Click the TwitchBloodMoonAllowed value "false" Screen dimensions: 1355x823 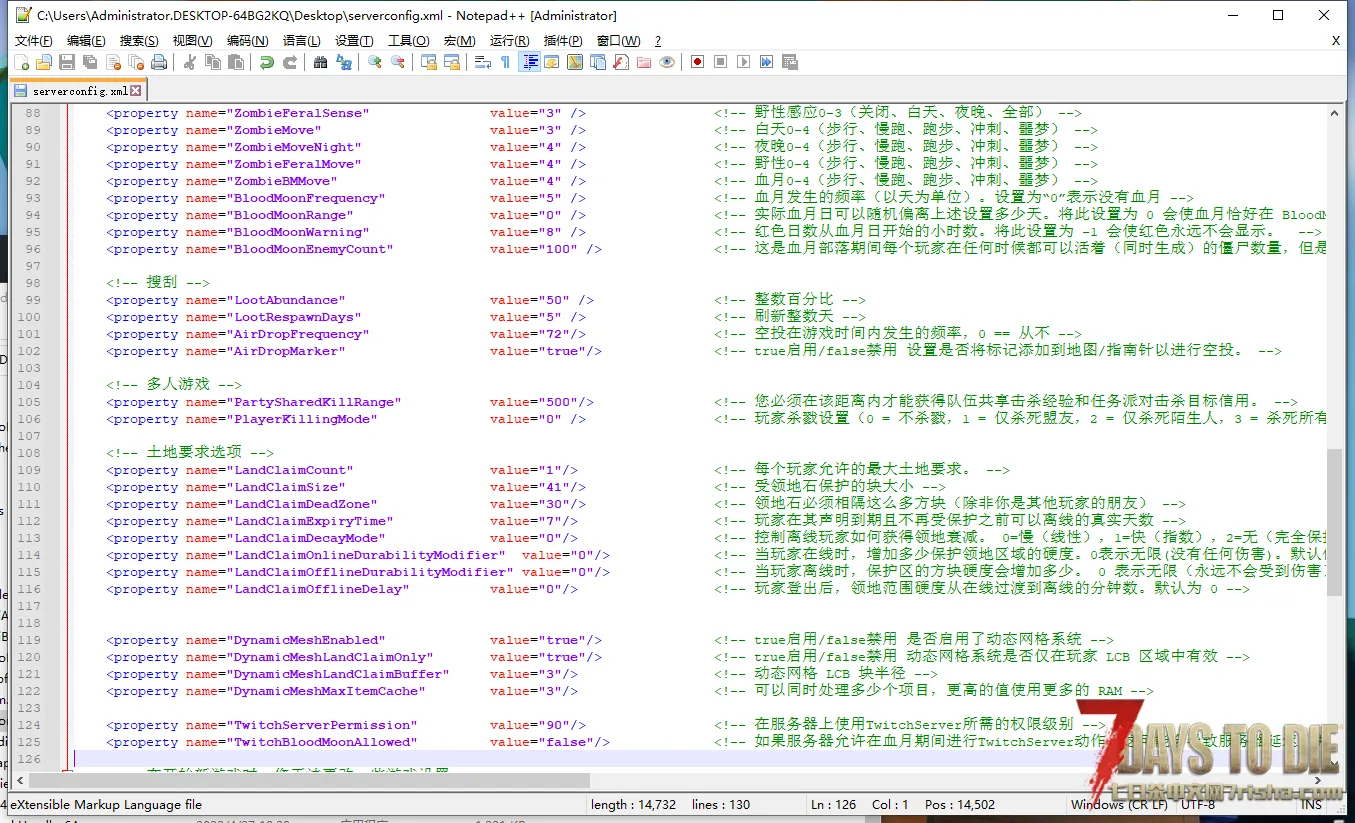(565, 742)
